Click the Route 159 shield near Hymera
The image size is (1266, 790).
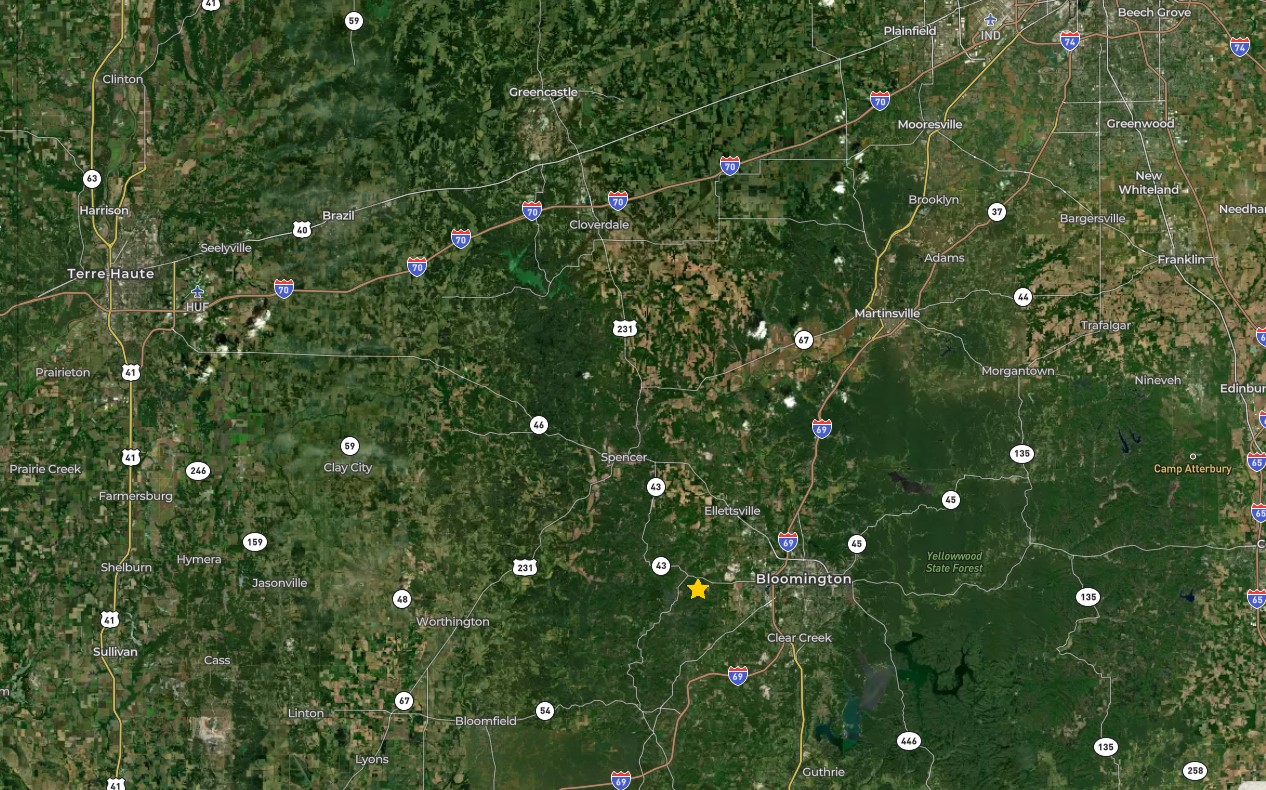(x=255, y=542)
